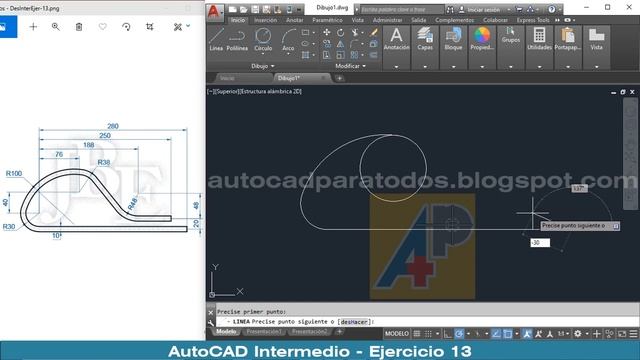
Task: Open Photos edit tools dropdown chevron
Action: (x=188, y=26)
